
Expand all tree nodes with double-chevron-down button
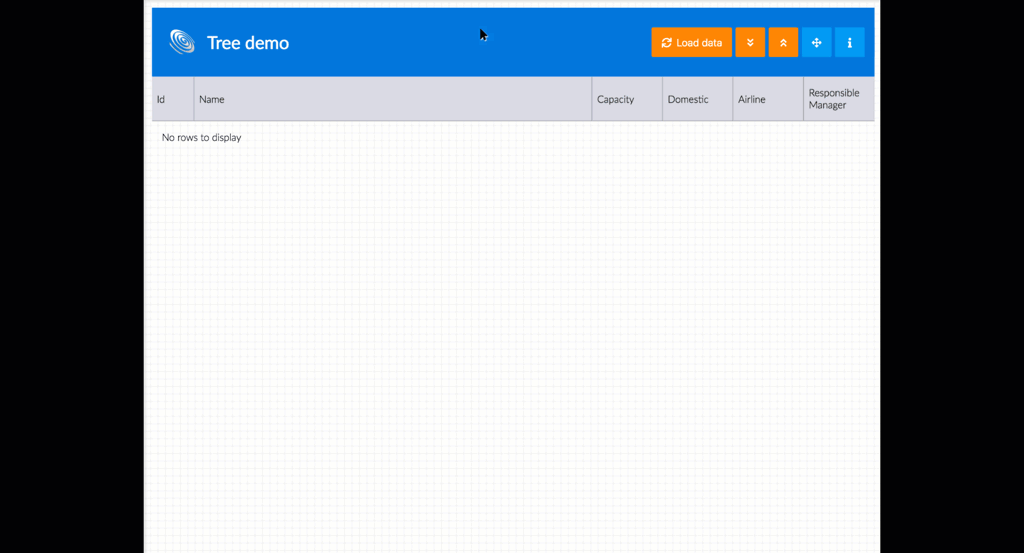[x=750, y=43]
